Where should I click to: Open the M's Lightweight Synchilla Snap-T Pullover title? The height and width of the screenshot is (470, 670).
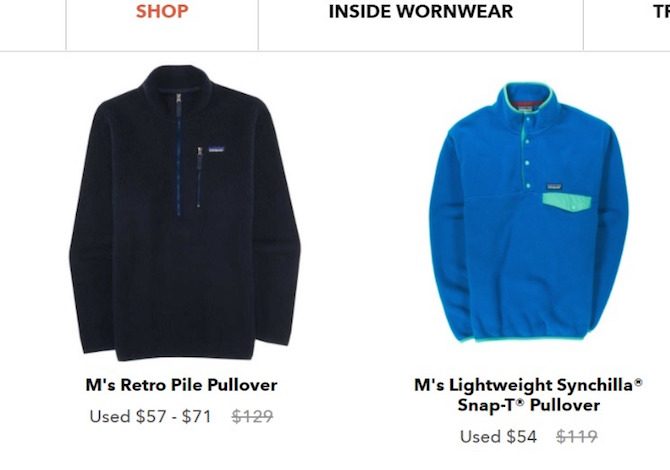[529, 395]
